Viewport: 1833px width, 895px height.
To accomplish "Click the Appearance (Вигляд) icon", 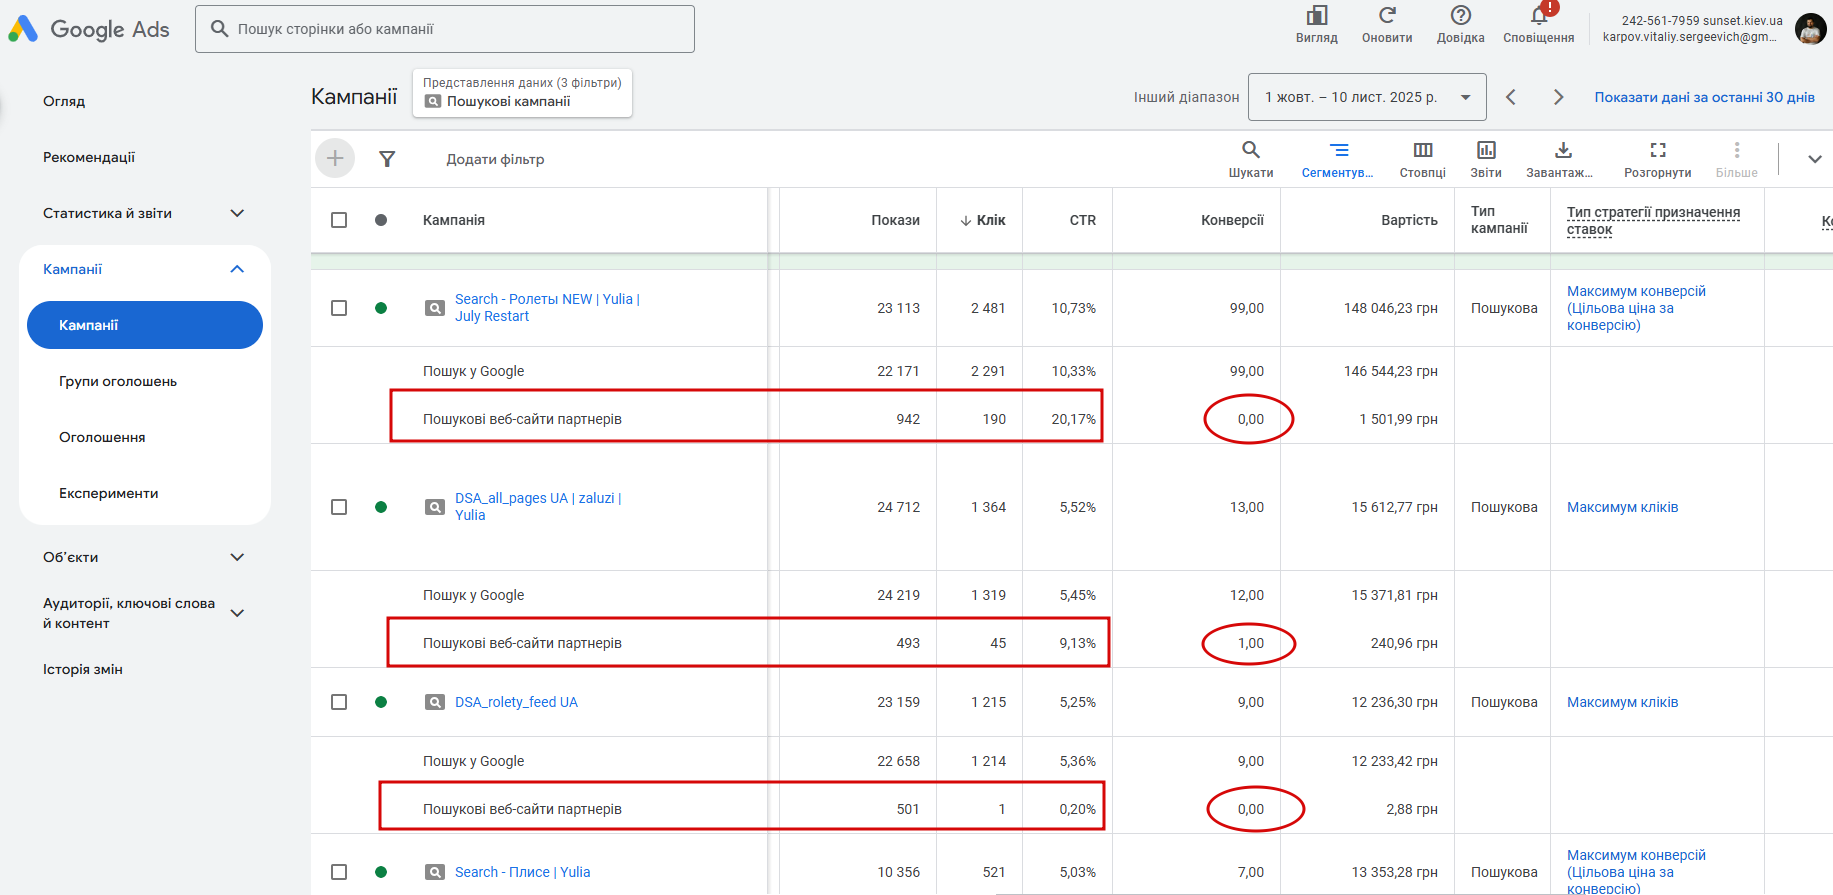I will click(x=1316, y=16).
